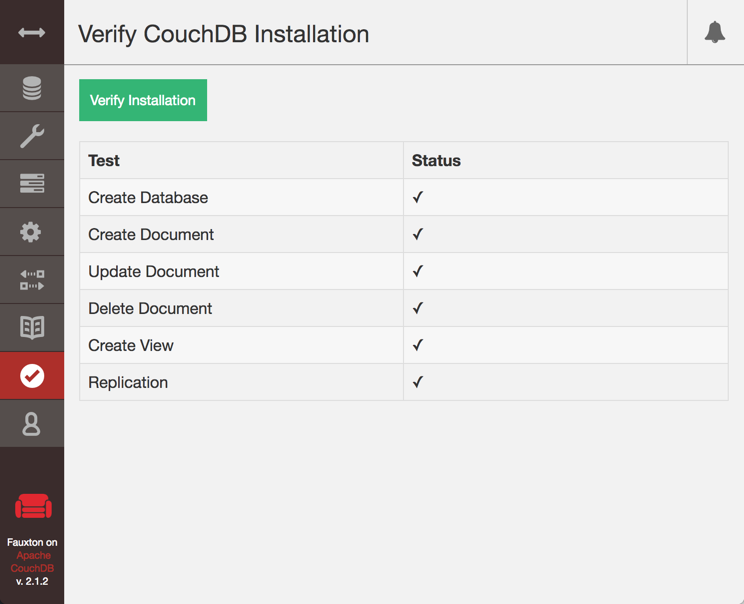Show notifications using the bell icon
The image size is (744, 604).
click(714, 32)
